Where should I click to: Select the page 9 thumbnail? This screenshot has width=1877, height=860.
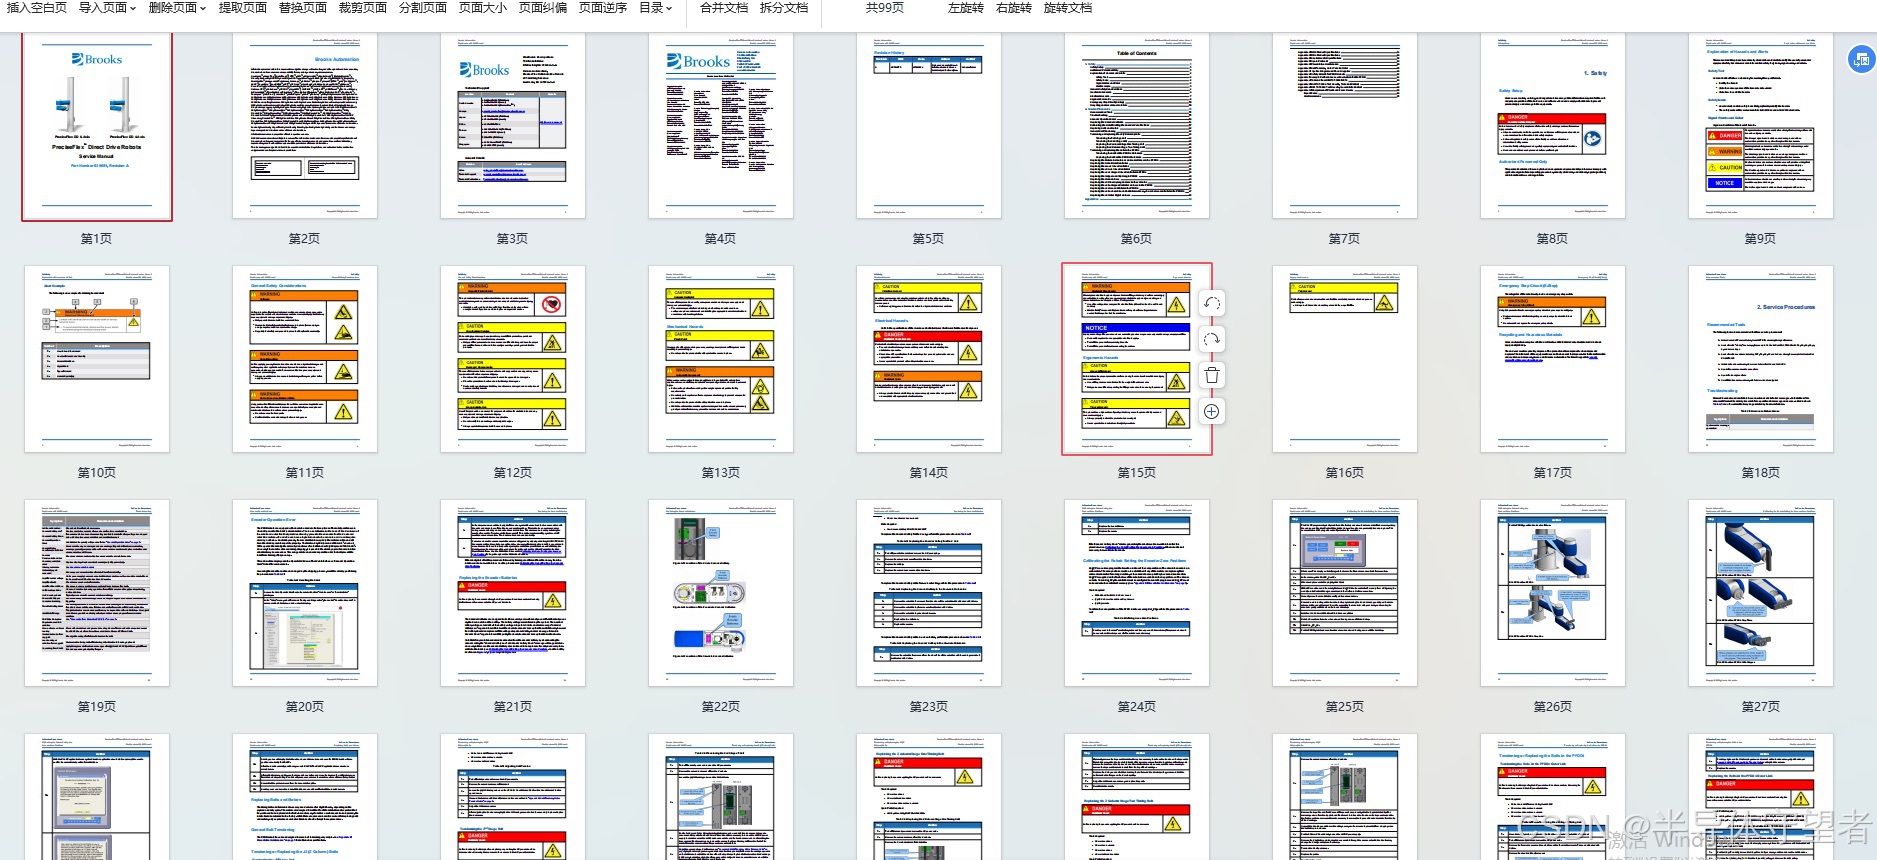tap(1761, 126)
